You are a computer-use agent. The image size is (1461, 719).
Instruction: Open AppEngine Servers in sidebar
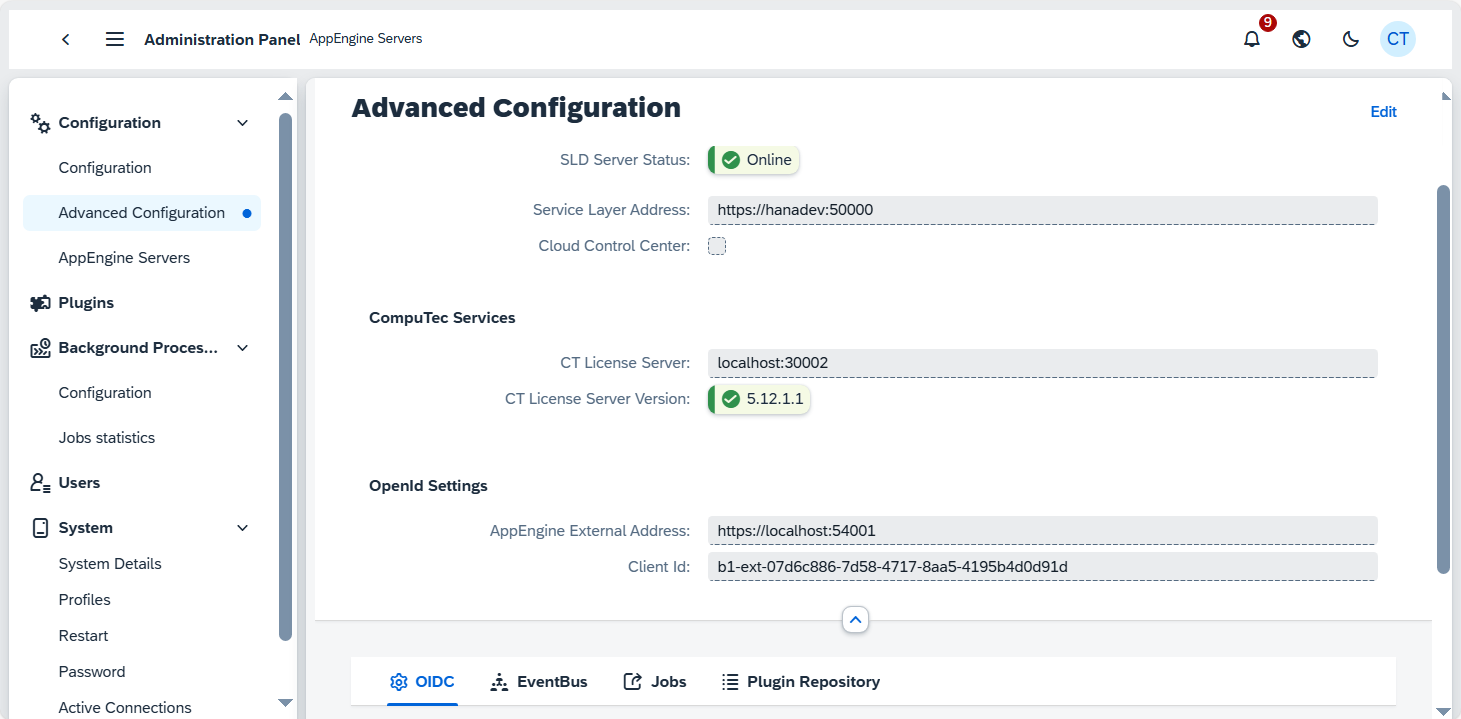click(x=124, y=258)
